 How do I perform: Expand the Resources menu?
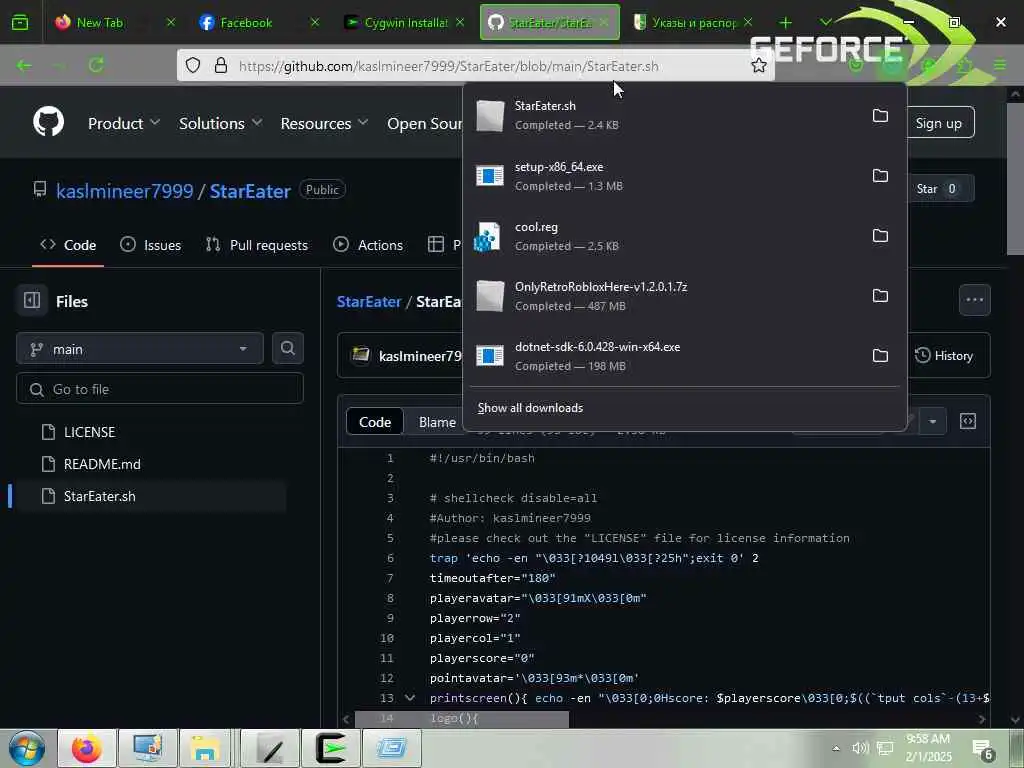[x=324, y=123]
